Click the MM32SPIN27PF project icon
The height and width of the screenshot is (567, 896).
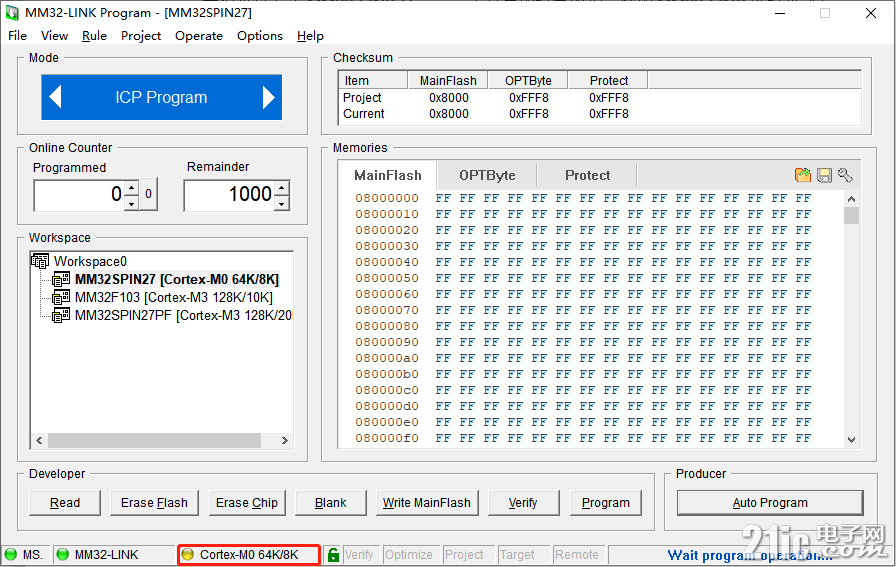[61, 316]
